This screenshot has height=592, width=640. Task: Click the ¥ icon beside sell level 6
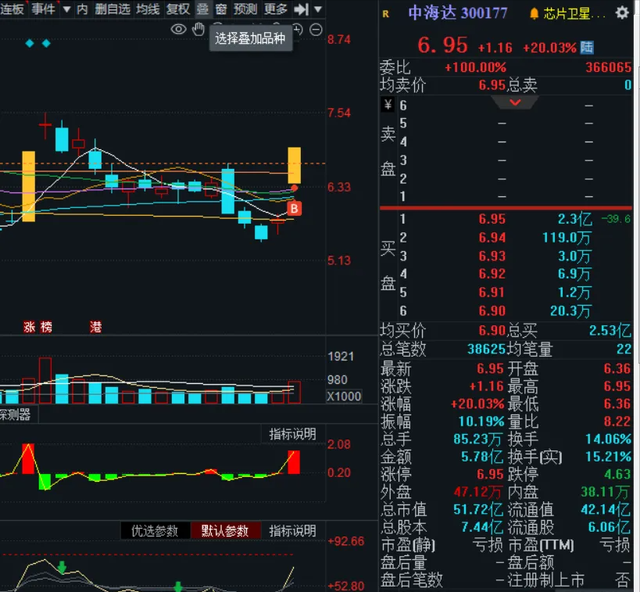(x=388, y=105)
